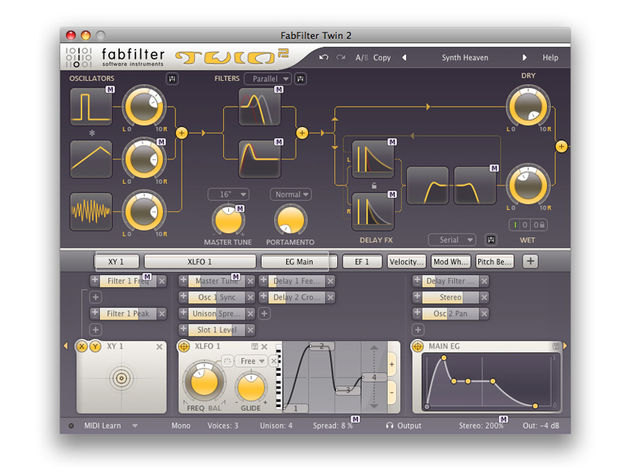
Task: Toggle Mono mode in status bar
Action: coord(181,426)
